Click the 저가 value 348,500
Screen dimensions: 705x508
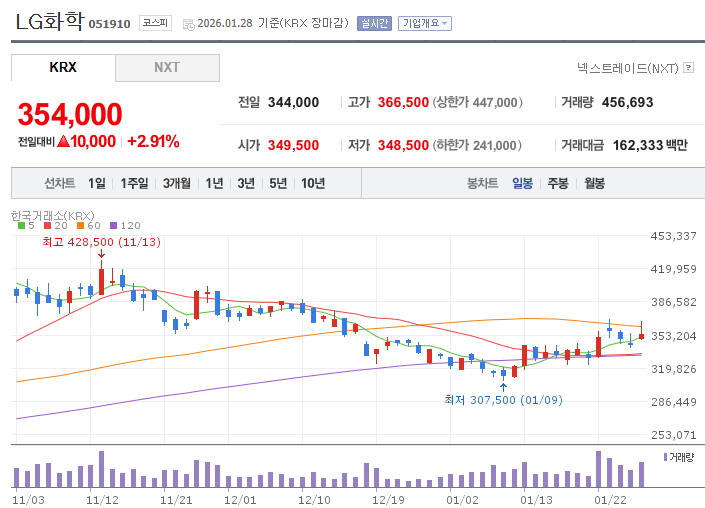click(x=403, y=145)
